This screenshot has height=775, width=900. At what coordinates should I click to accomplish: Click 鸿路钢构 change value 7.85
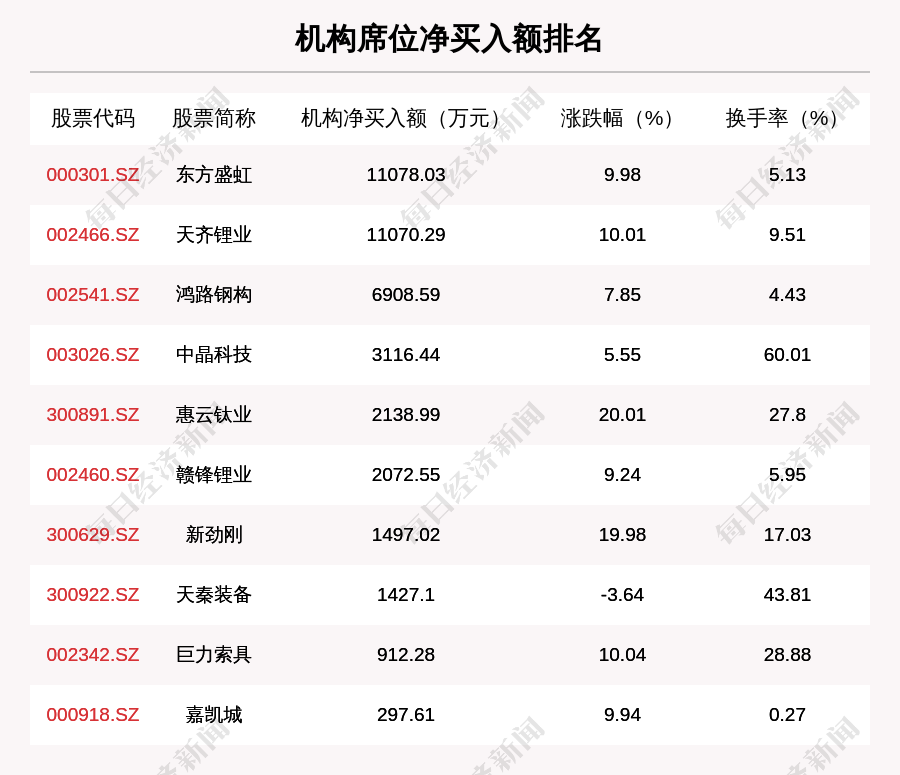coord(622,294)
